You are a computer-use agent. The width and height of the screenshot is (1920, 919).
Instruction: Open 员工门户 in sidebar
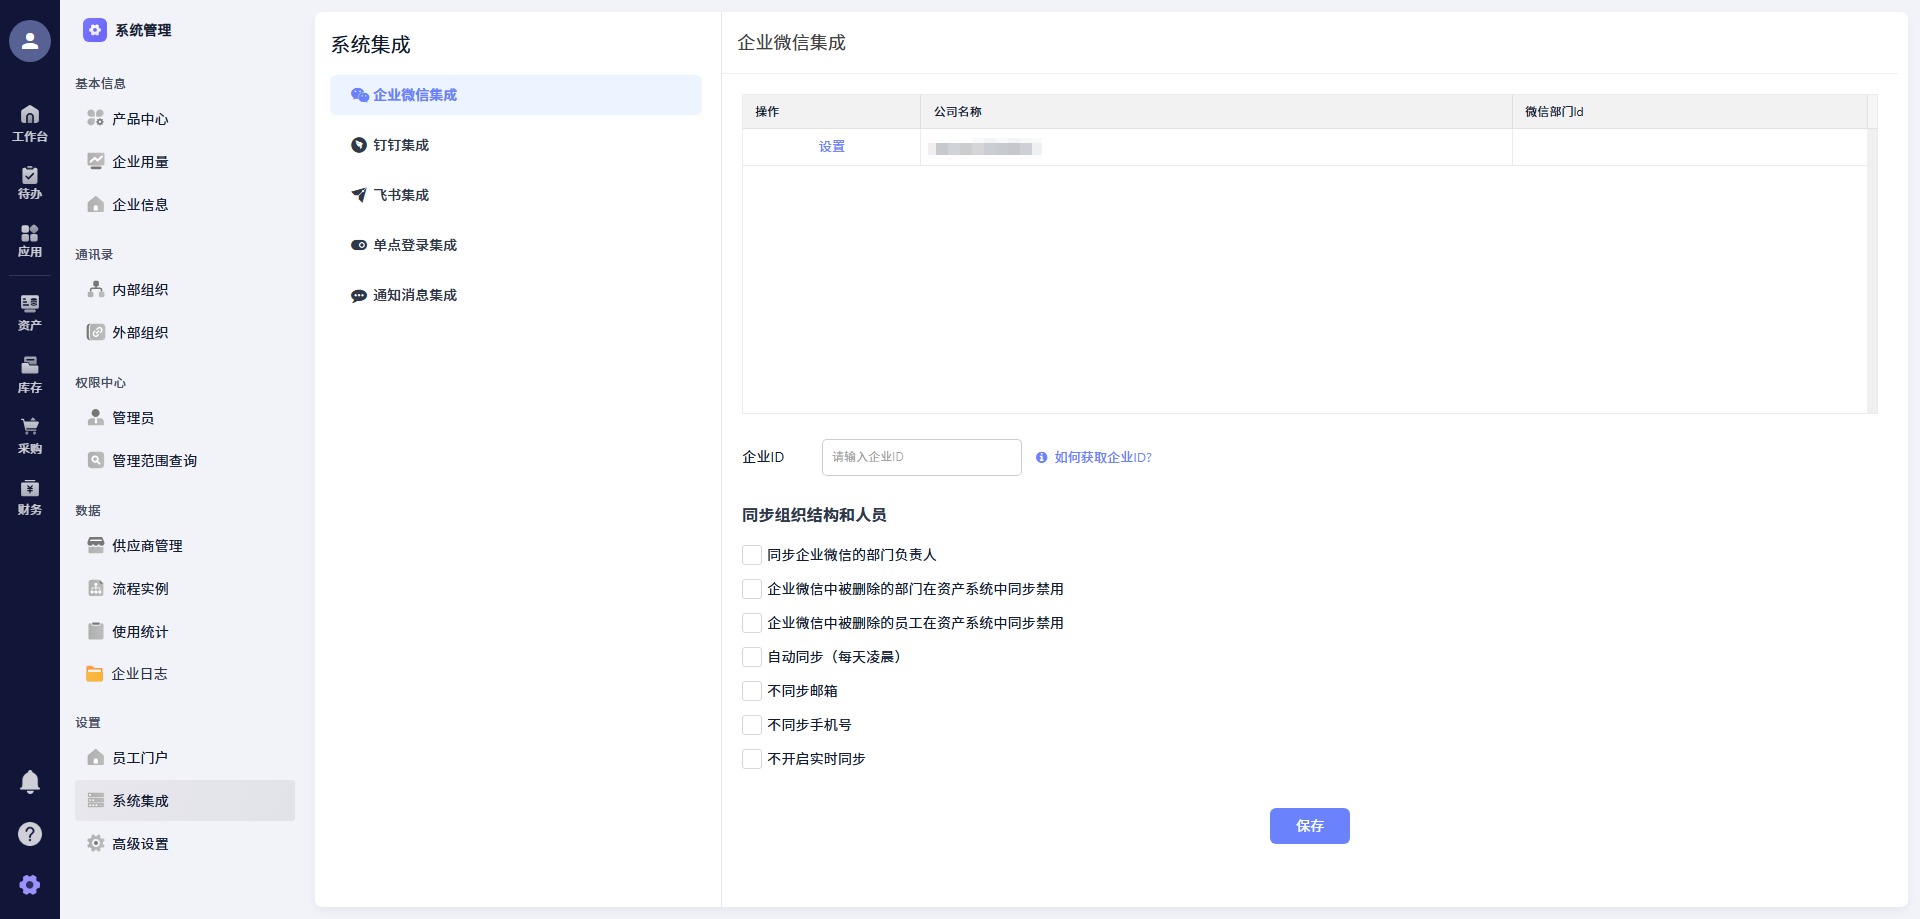185,758
